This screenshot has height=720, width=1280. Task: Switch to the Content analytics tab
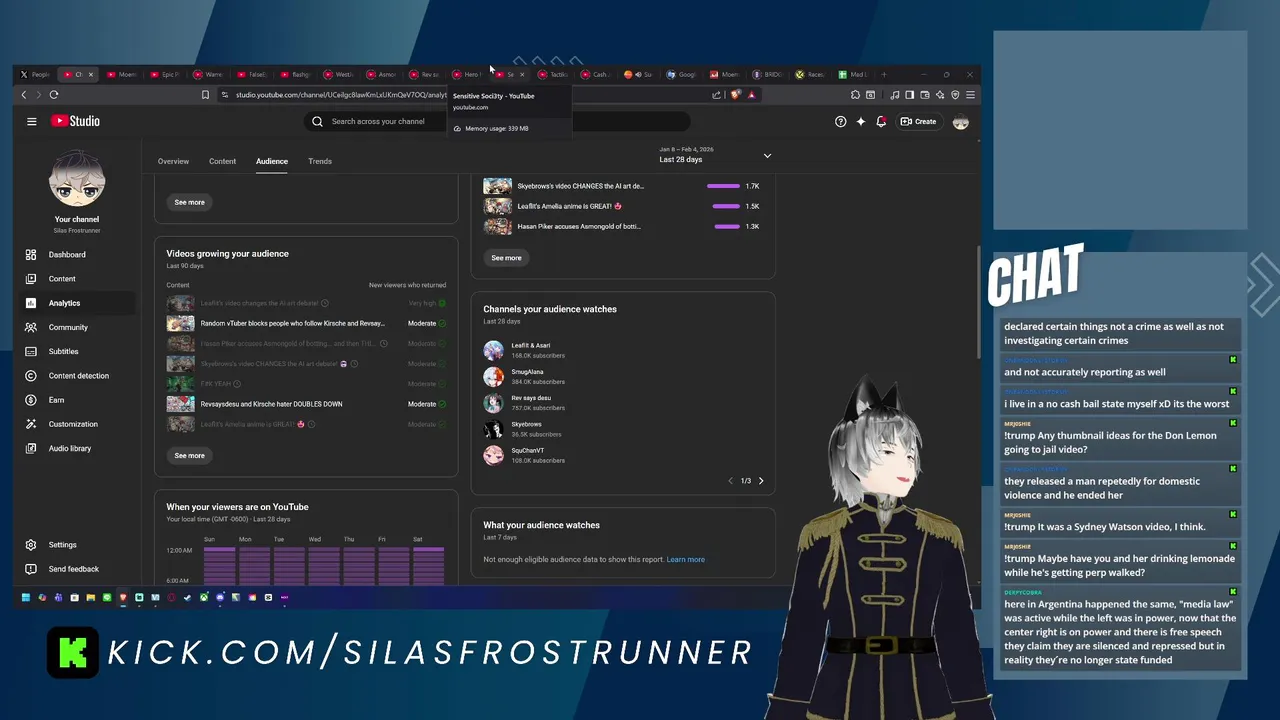[222, 161]
